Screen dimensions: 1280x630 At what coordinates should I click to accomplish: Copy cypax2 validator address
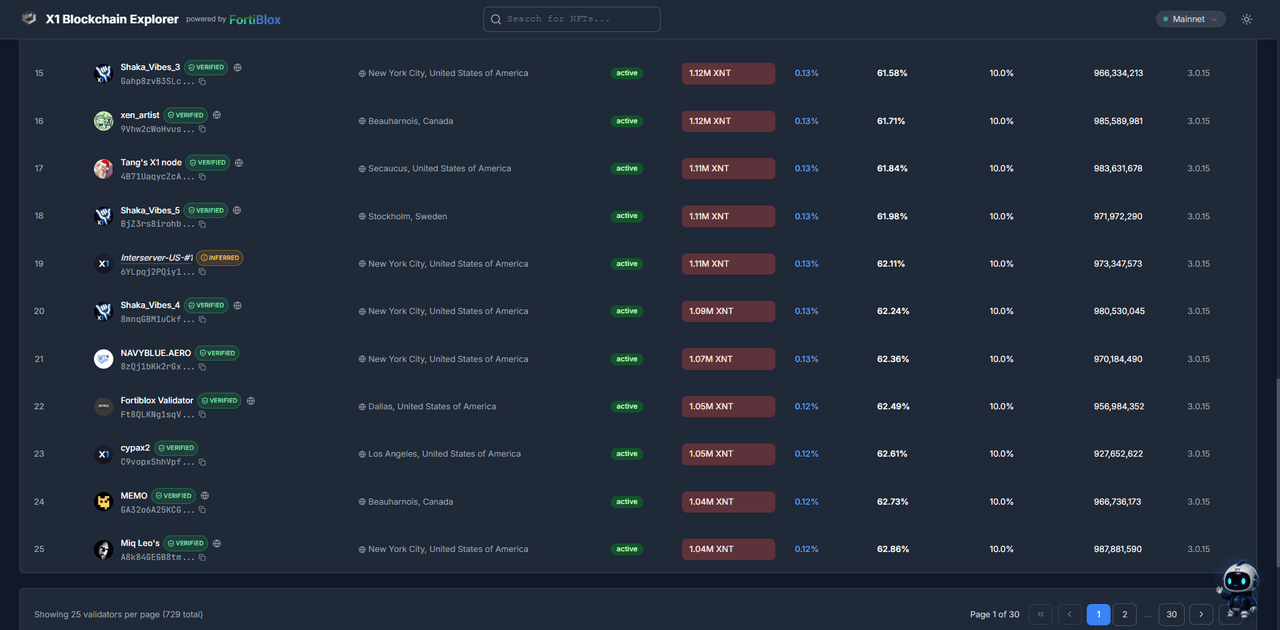202,462
